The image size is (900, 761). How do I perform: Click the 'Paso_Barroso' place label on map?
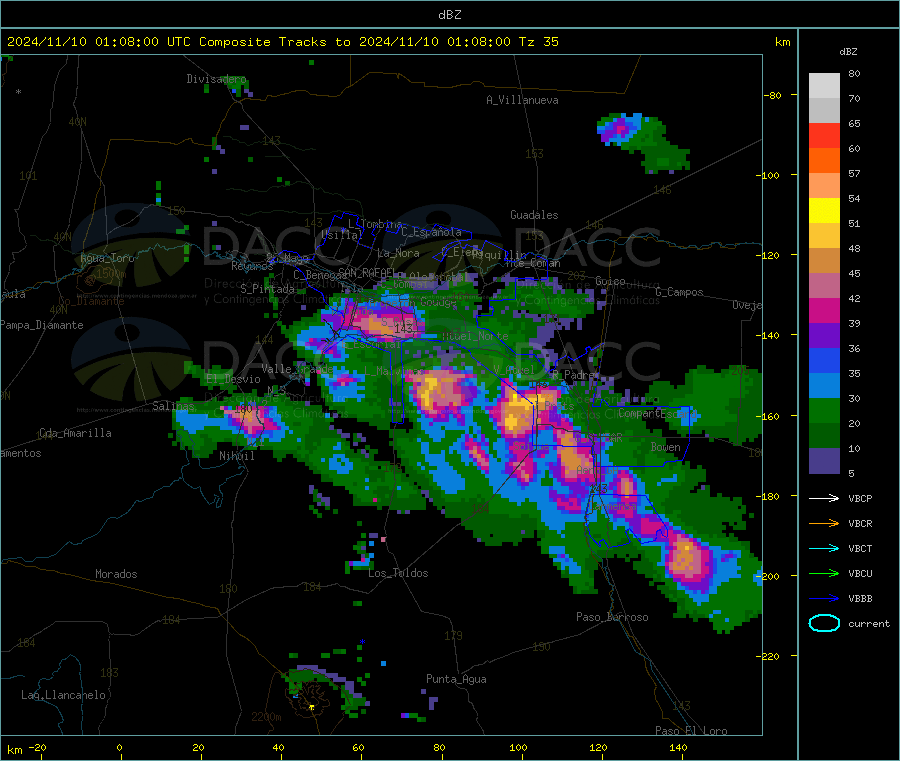(612, 617)
